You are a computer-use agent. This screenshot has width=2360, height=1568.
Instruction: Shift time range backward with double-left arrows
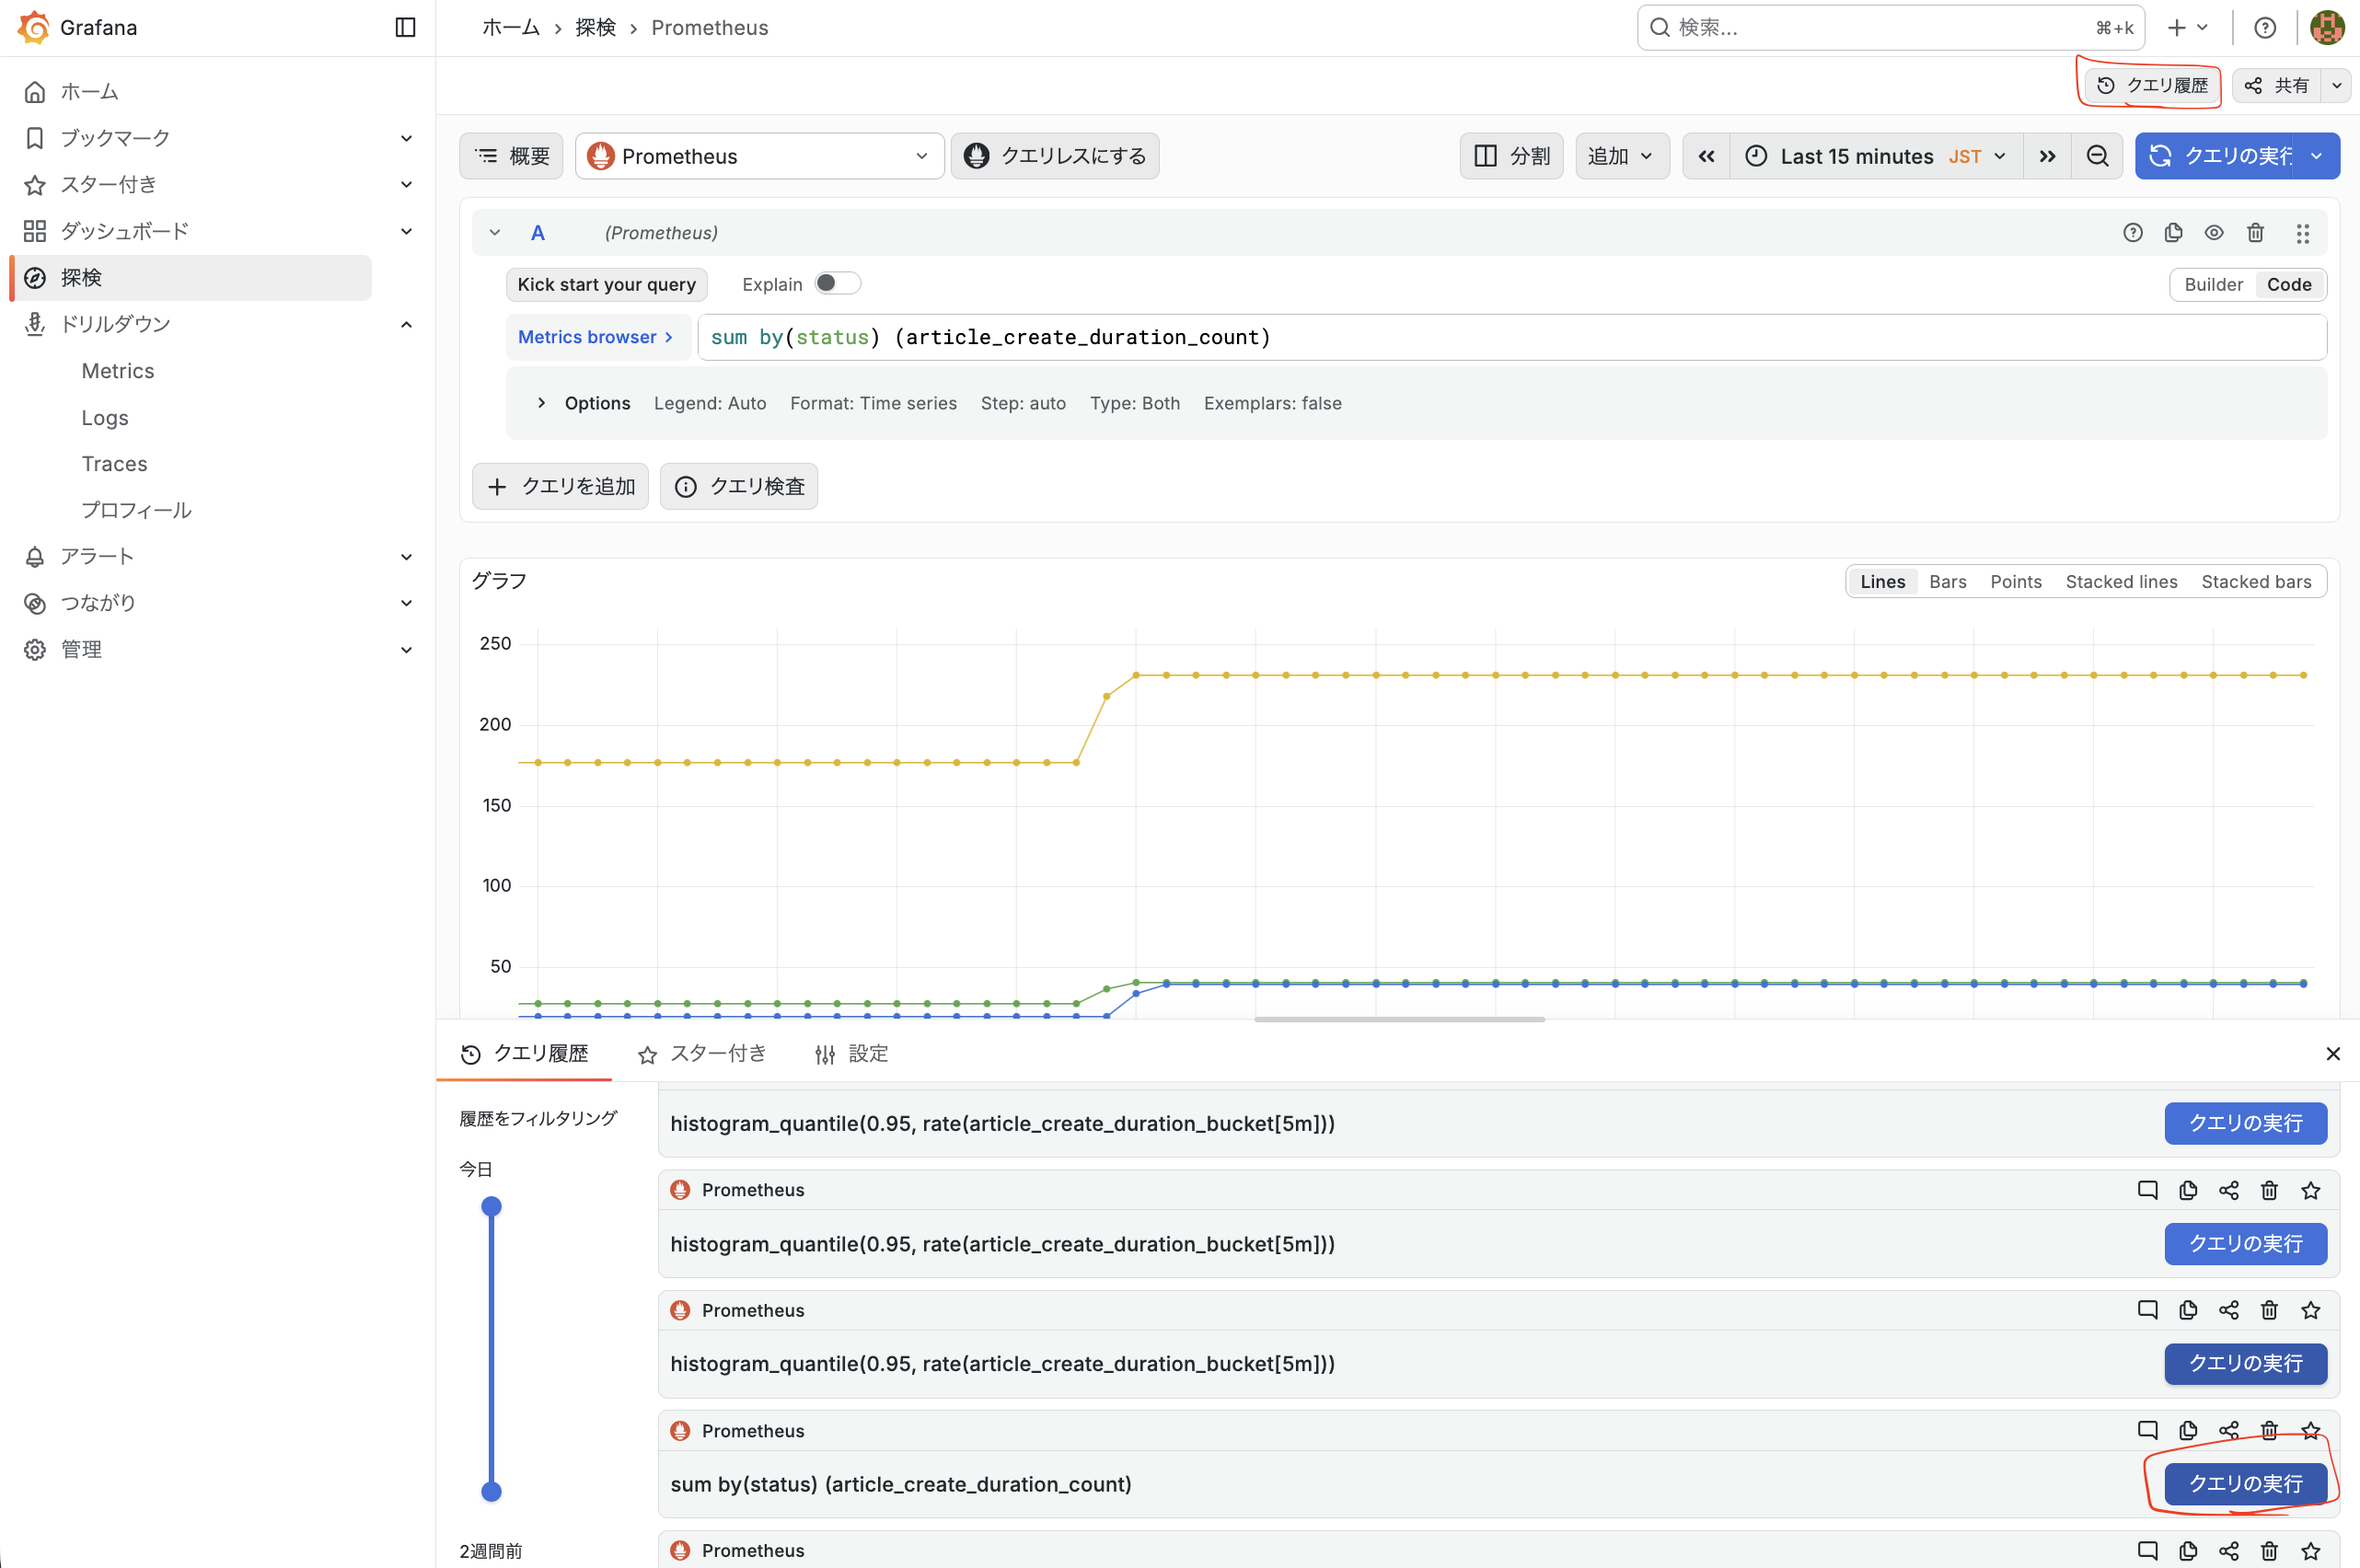point(1706,156)
